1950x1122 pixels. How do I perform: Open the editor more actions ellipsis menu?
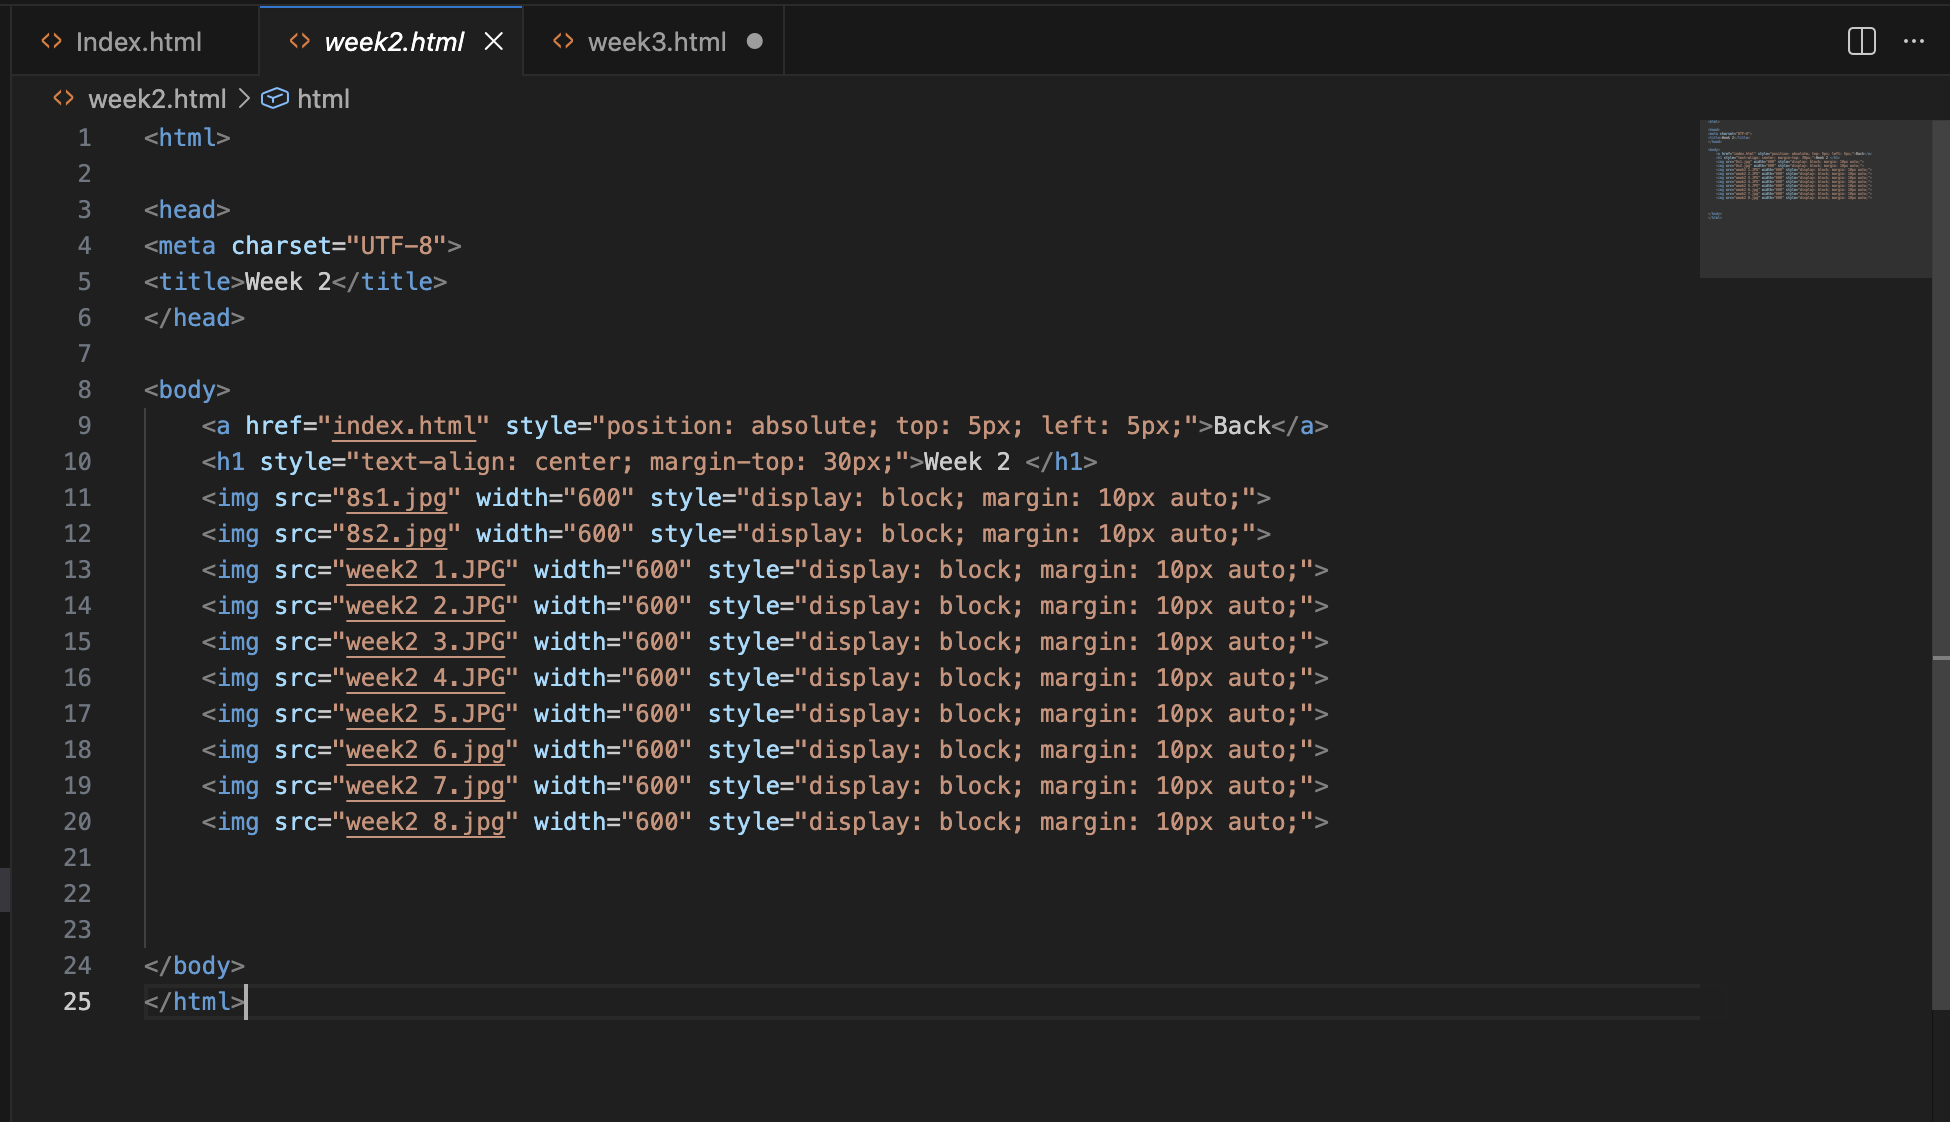(1915, 41)
